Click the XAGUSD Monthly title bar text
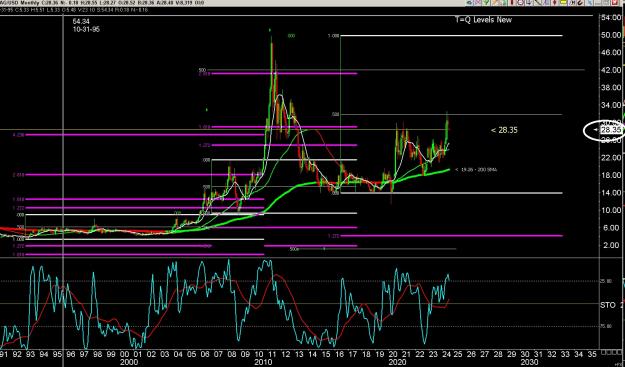 pyautogui.click(x=102, y=3)
